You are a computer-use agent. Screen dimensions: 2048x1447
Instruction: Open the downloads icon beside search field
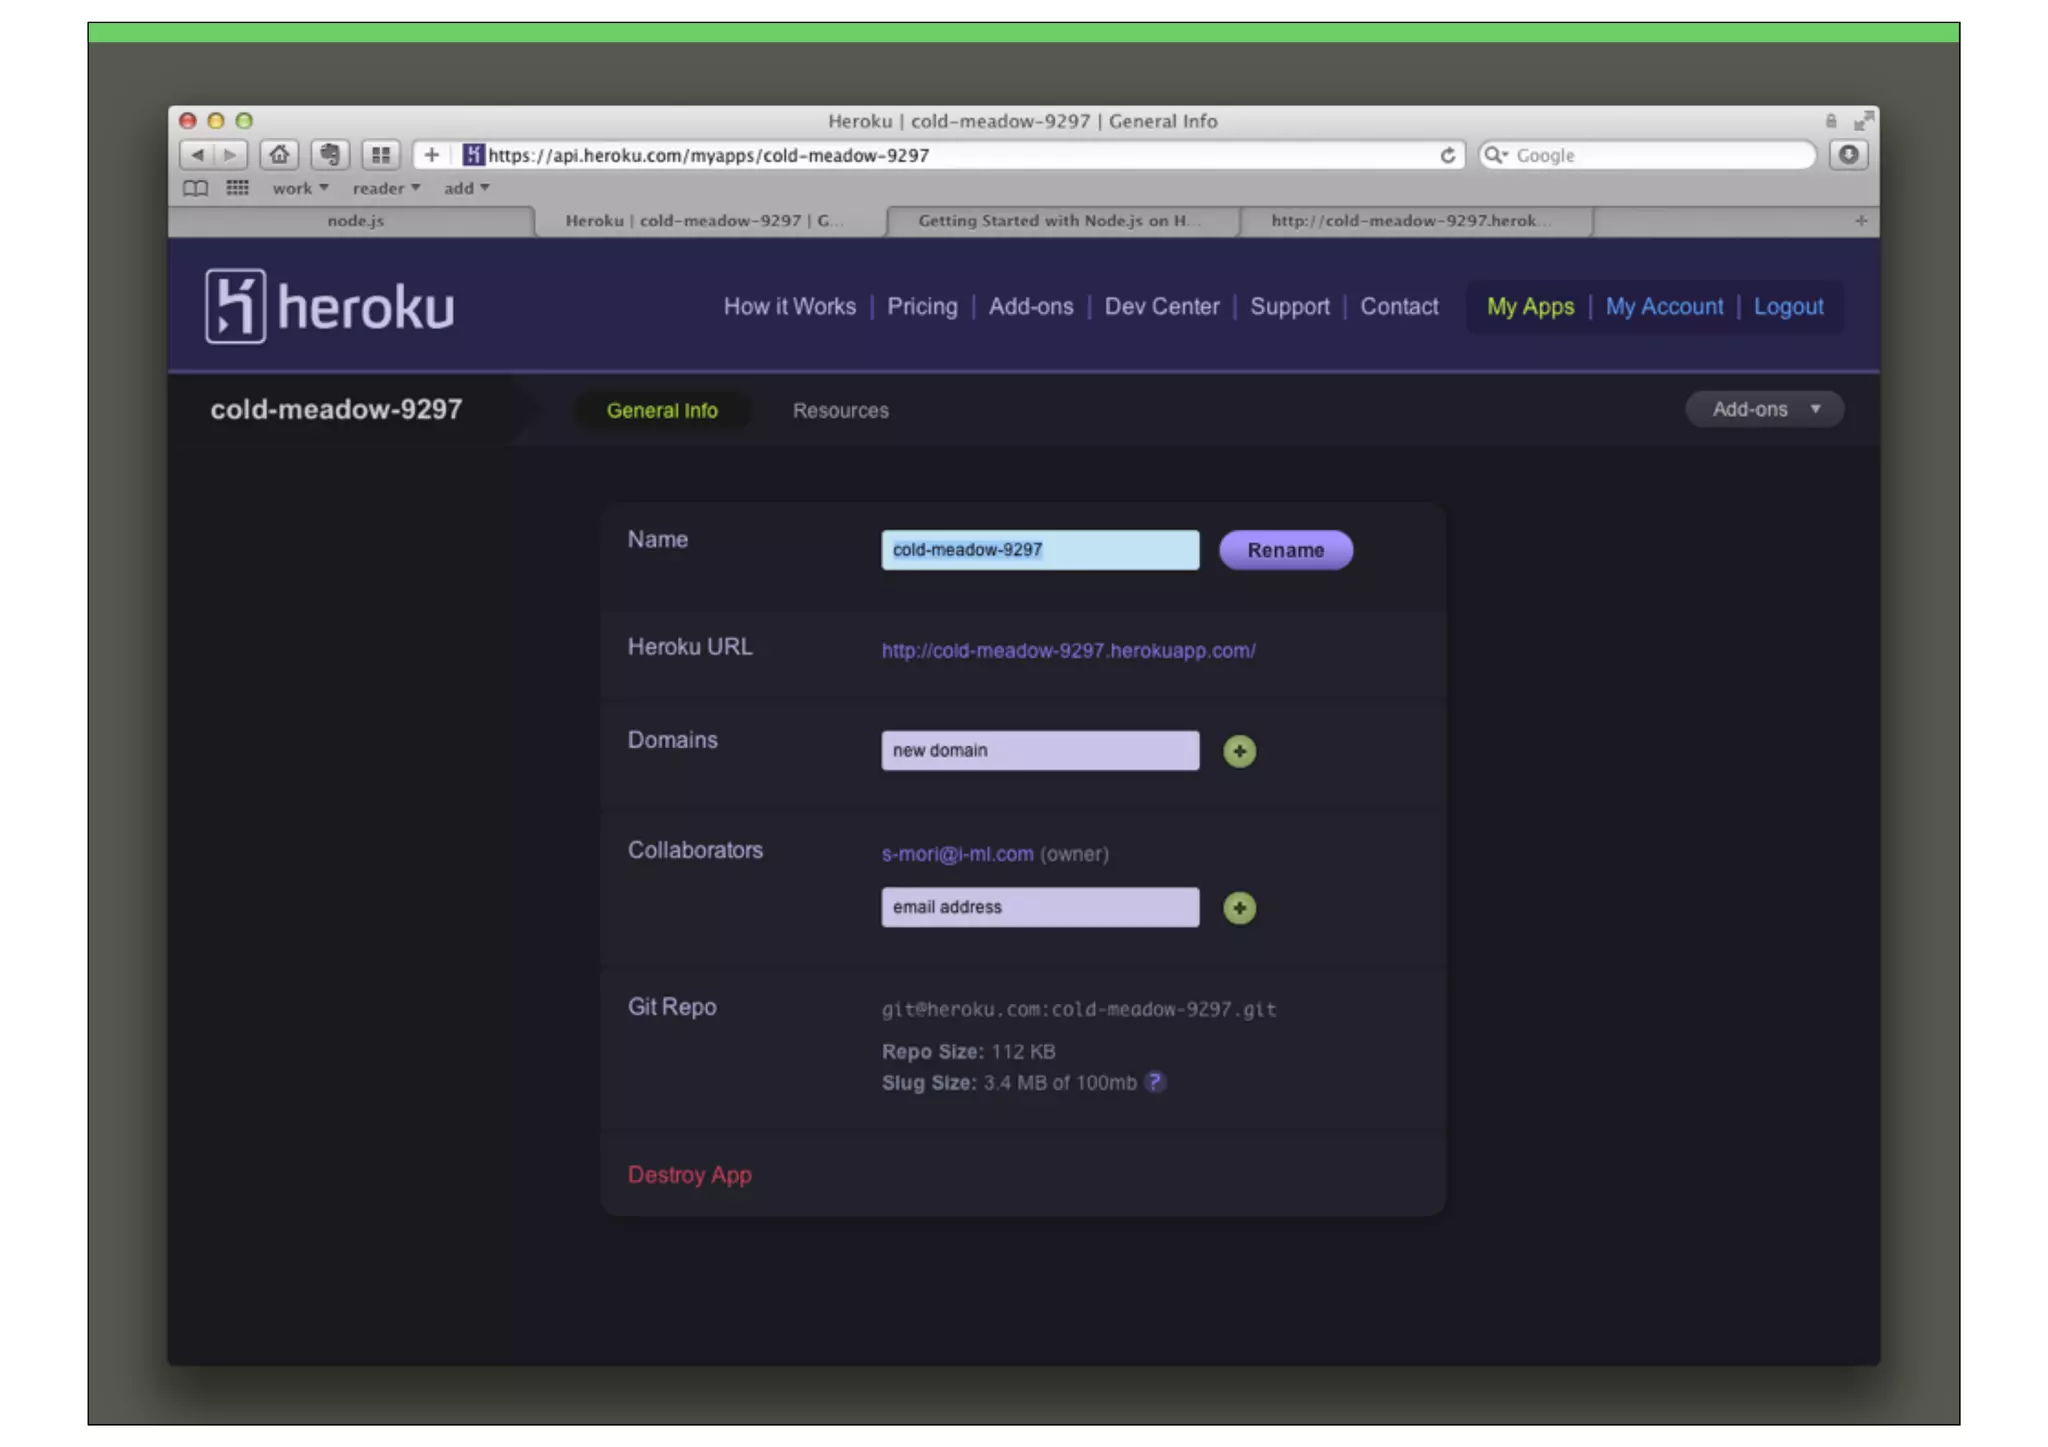1848,155
